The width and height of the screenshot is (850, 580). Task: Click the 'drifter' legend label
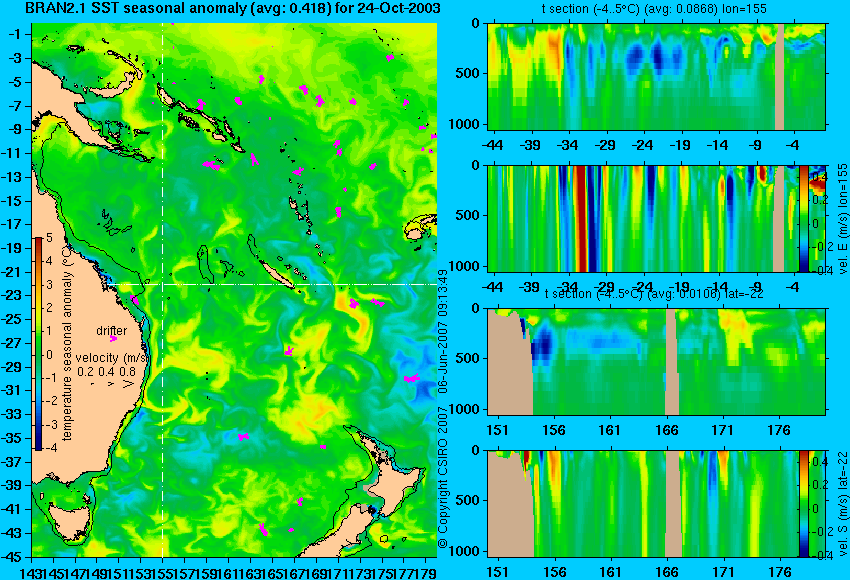pos(112,331)
